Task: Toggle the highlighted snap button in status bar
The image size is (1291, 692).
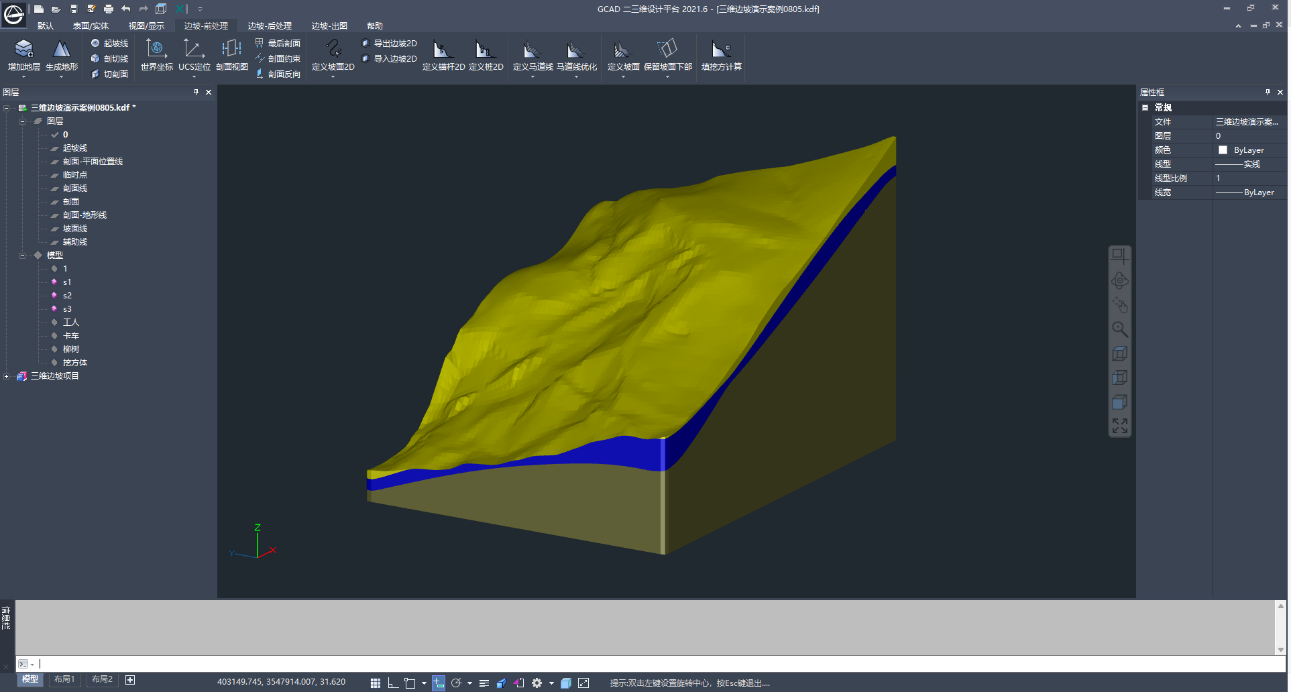Action: click(438, 683)
